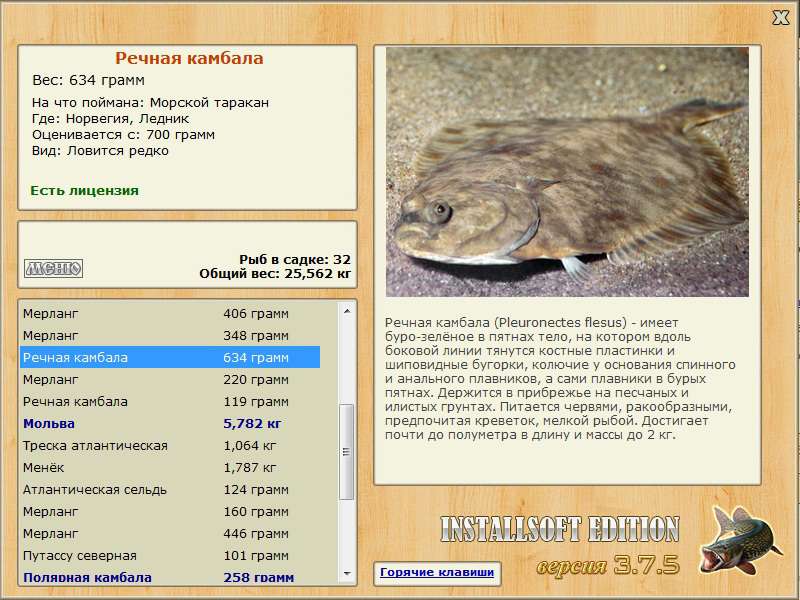Click the pike logo icon
Screen dimensions: 800x600
[740, 540]
